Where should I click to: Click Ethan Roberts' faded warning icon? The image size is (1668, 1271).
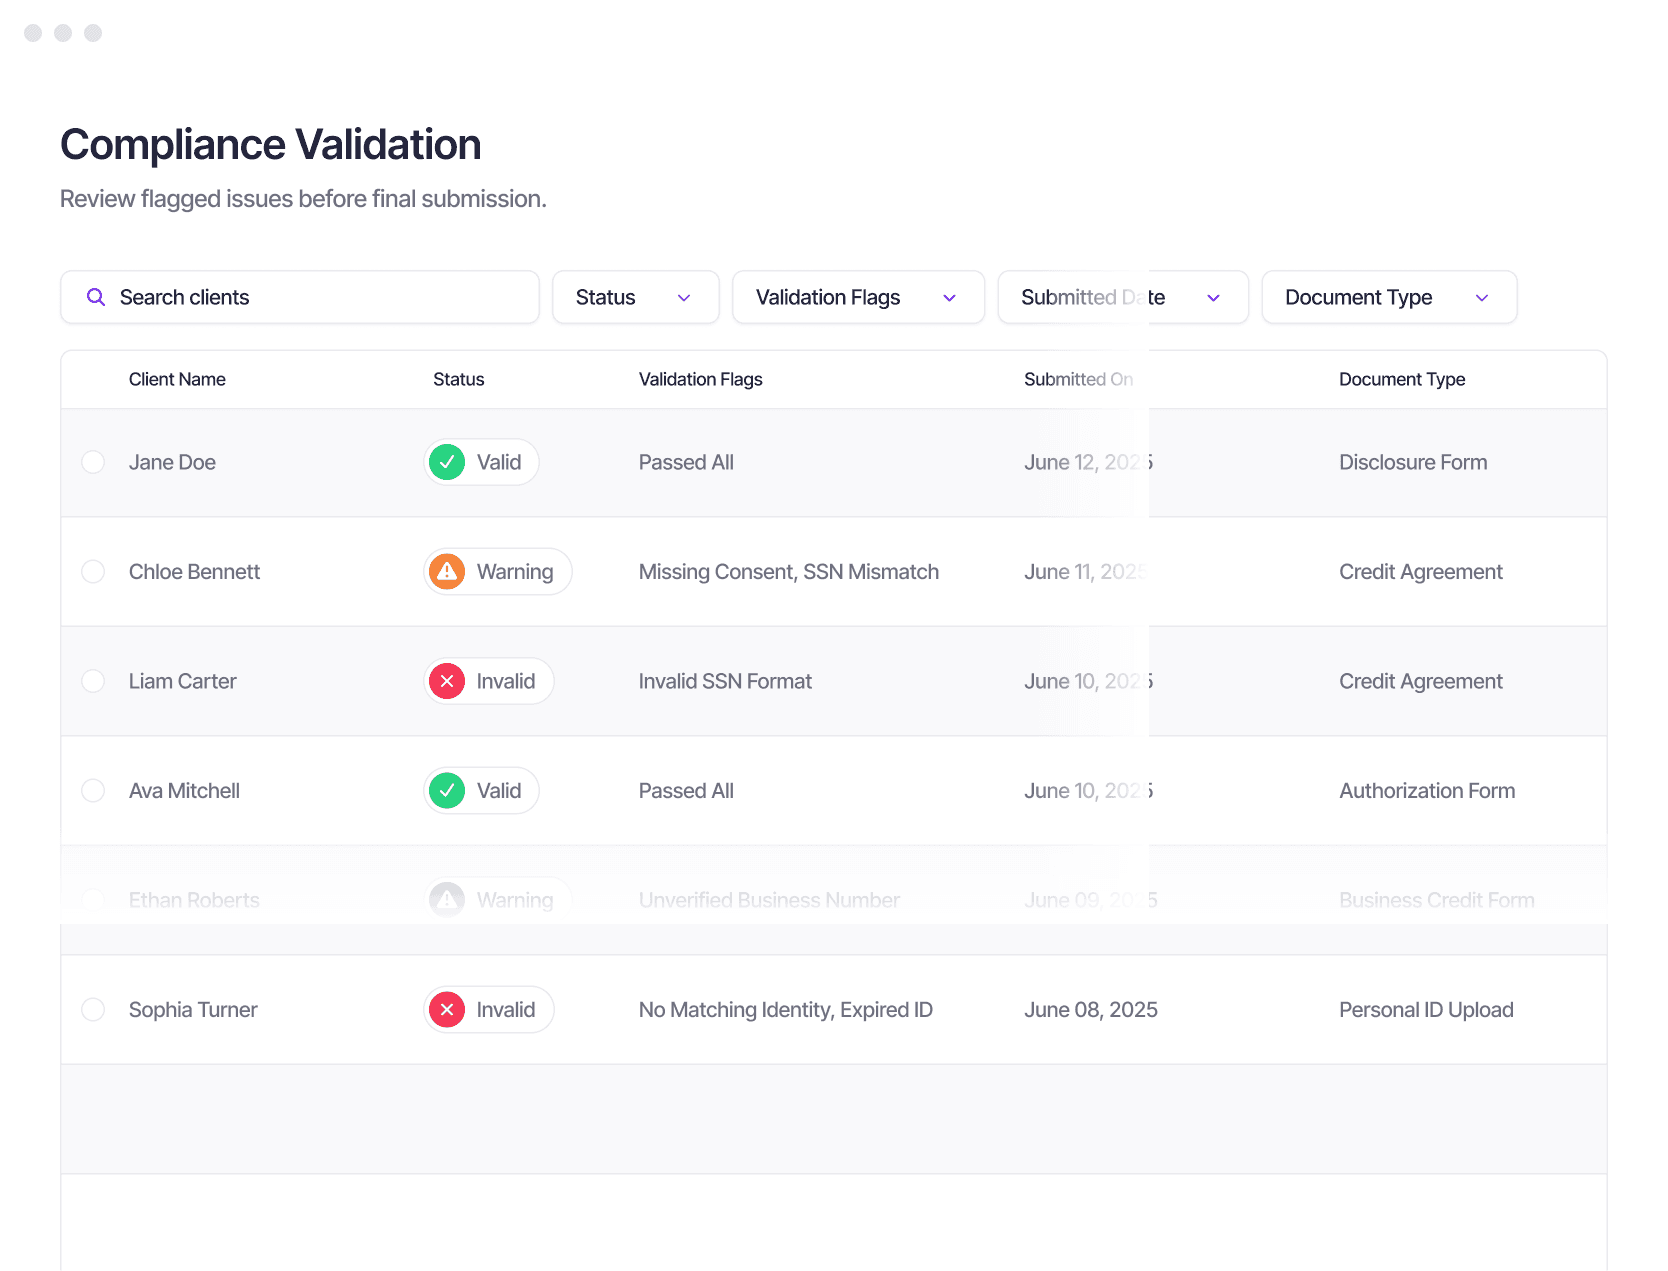click(447, 900)
